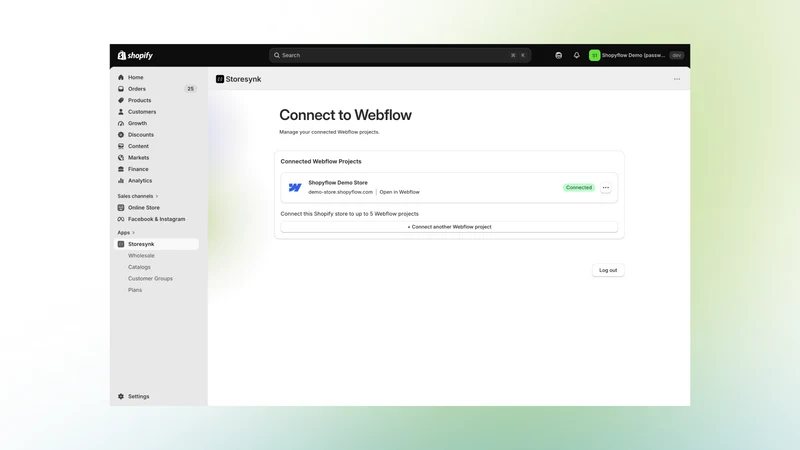The height and width of the screenshot is (450, 800).
Task: Click the Finance sidebar icon
Action: coord(121,169)
